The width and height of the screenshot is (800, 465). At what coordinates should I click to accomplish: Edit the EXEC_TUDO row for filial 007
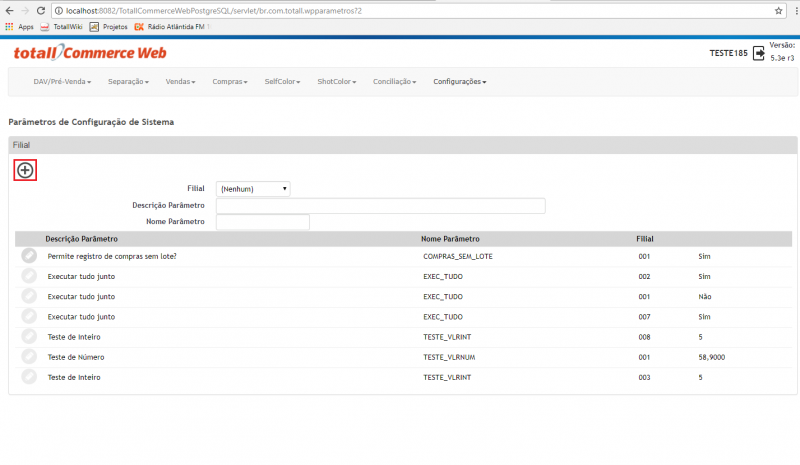pos(29,316)
